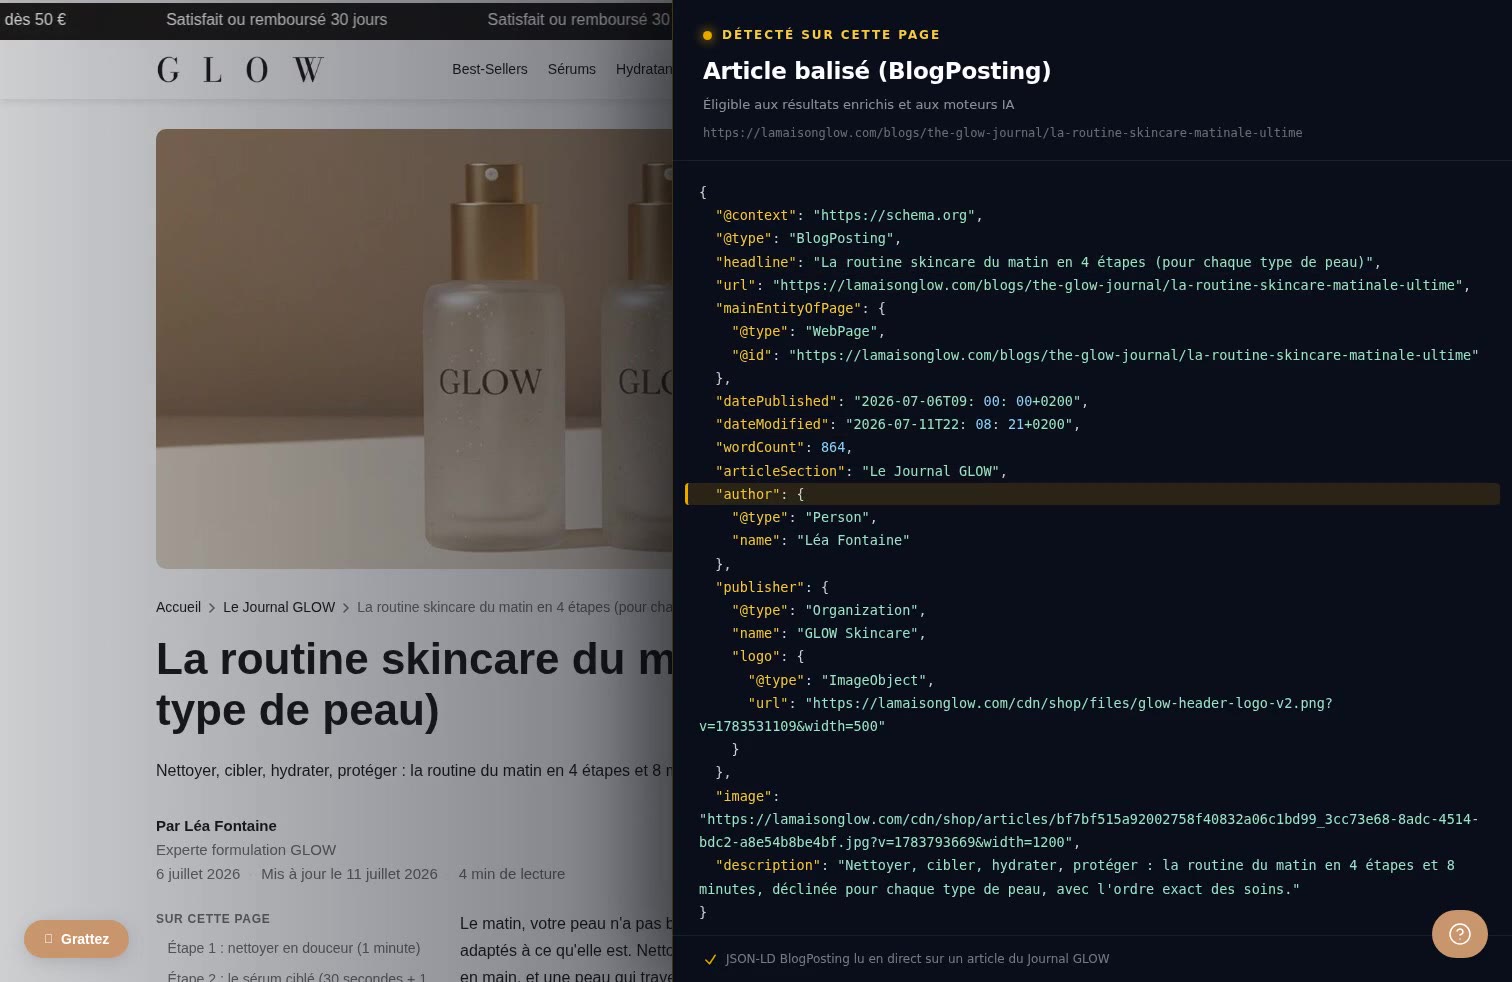This screenshot has height=982, width=1512.
Task: Click author name Par Léa Fontaine
Action: 216,826
